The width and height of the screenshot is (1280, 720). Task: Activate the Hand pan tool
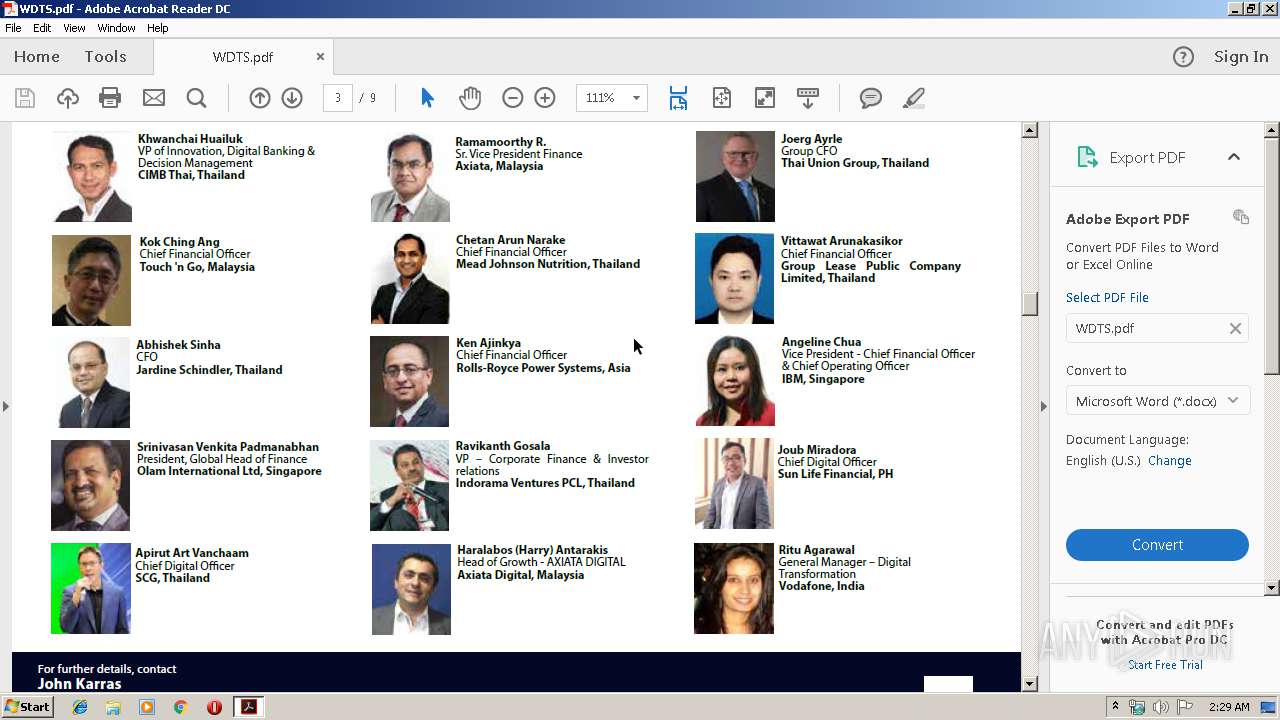coord(470,98)
